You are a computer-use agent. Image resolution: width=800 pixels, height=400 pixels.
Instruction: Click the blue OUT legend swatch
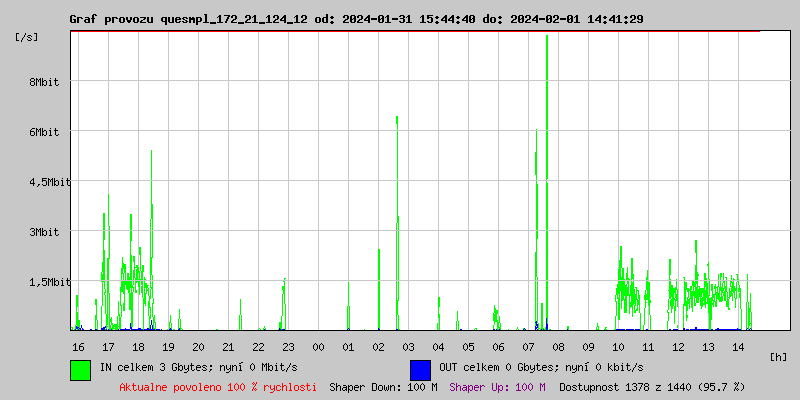coord(420,369)
